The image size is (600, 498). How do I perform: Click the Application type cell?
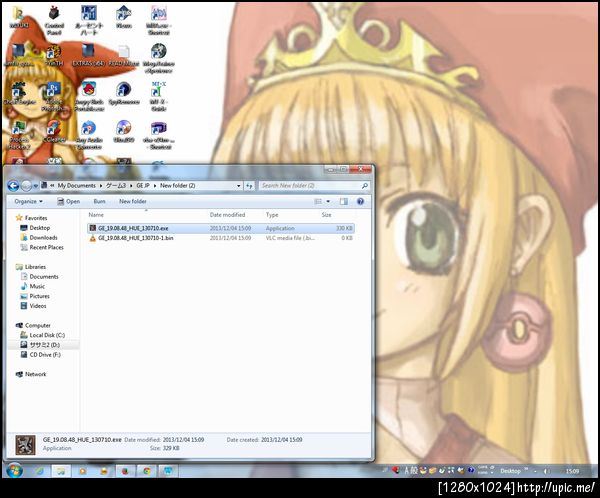pos(280,228)
